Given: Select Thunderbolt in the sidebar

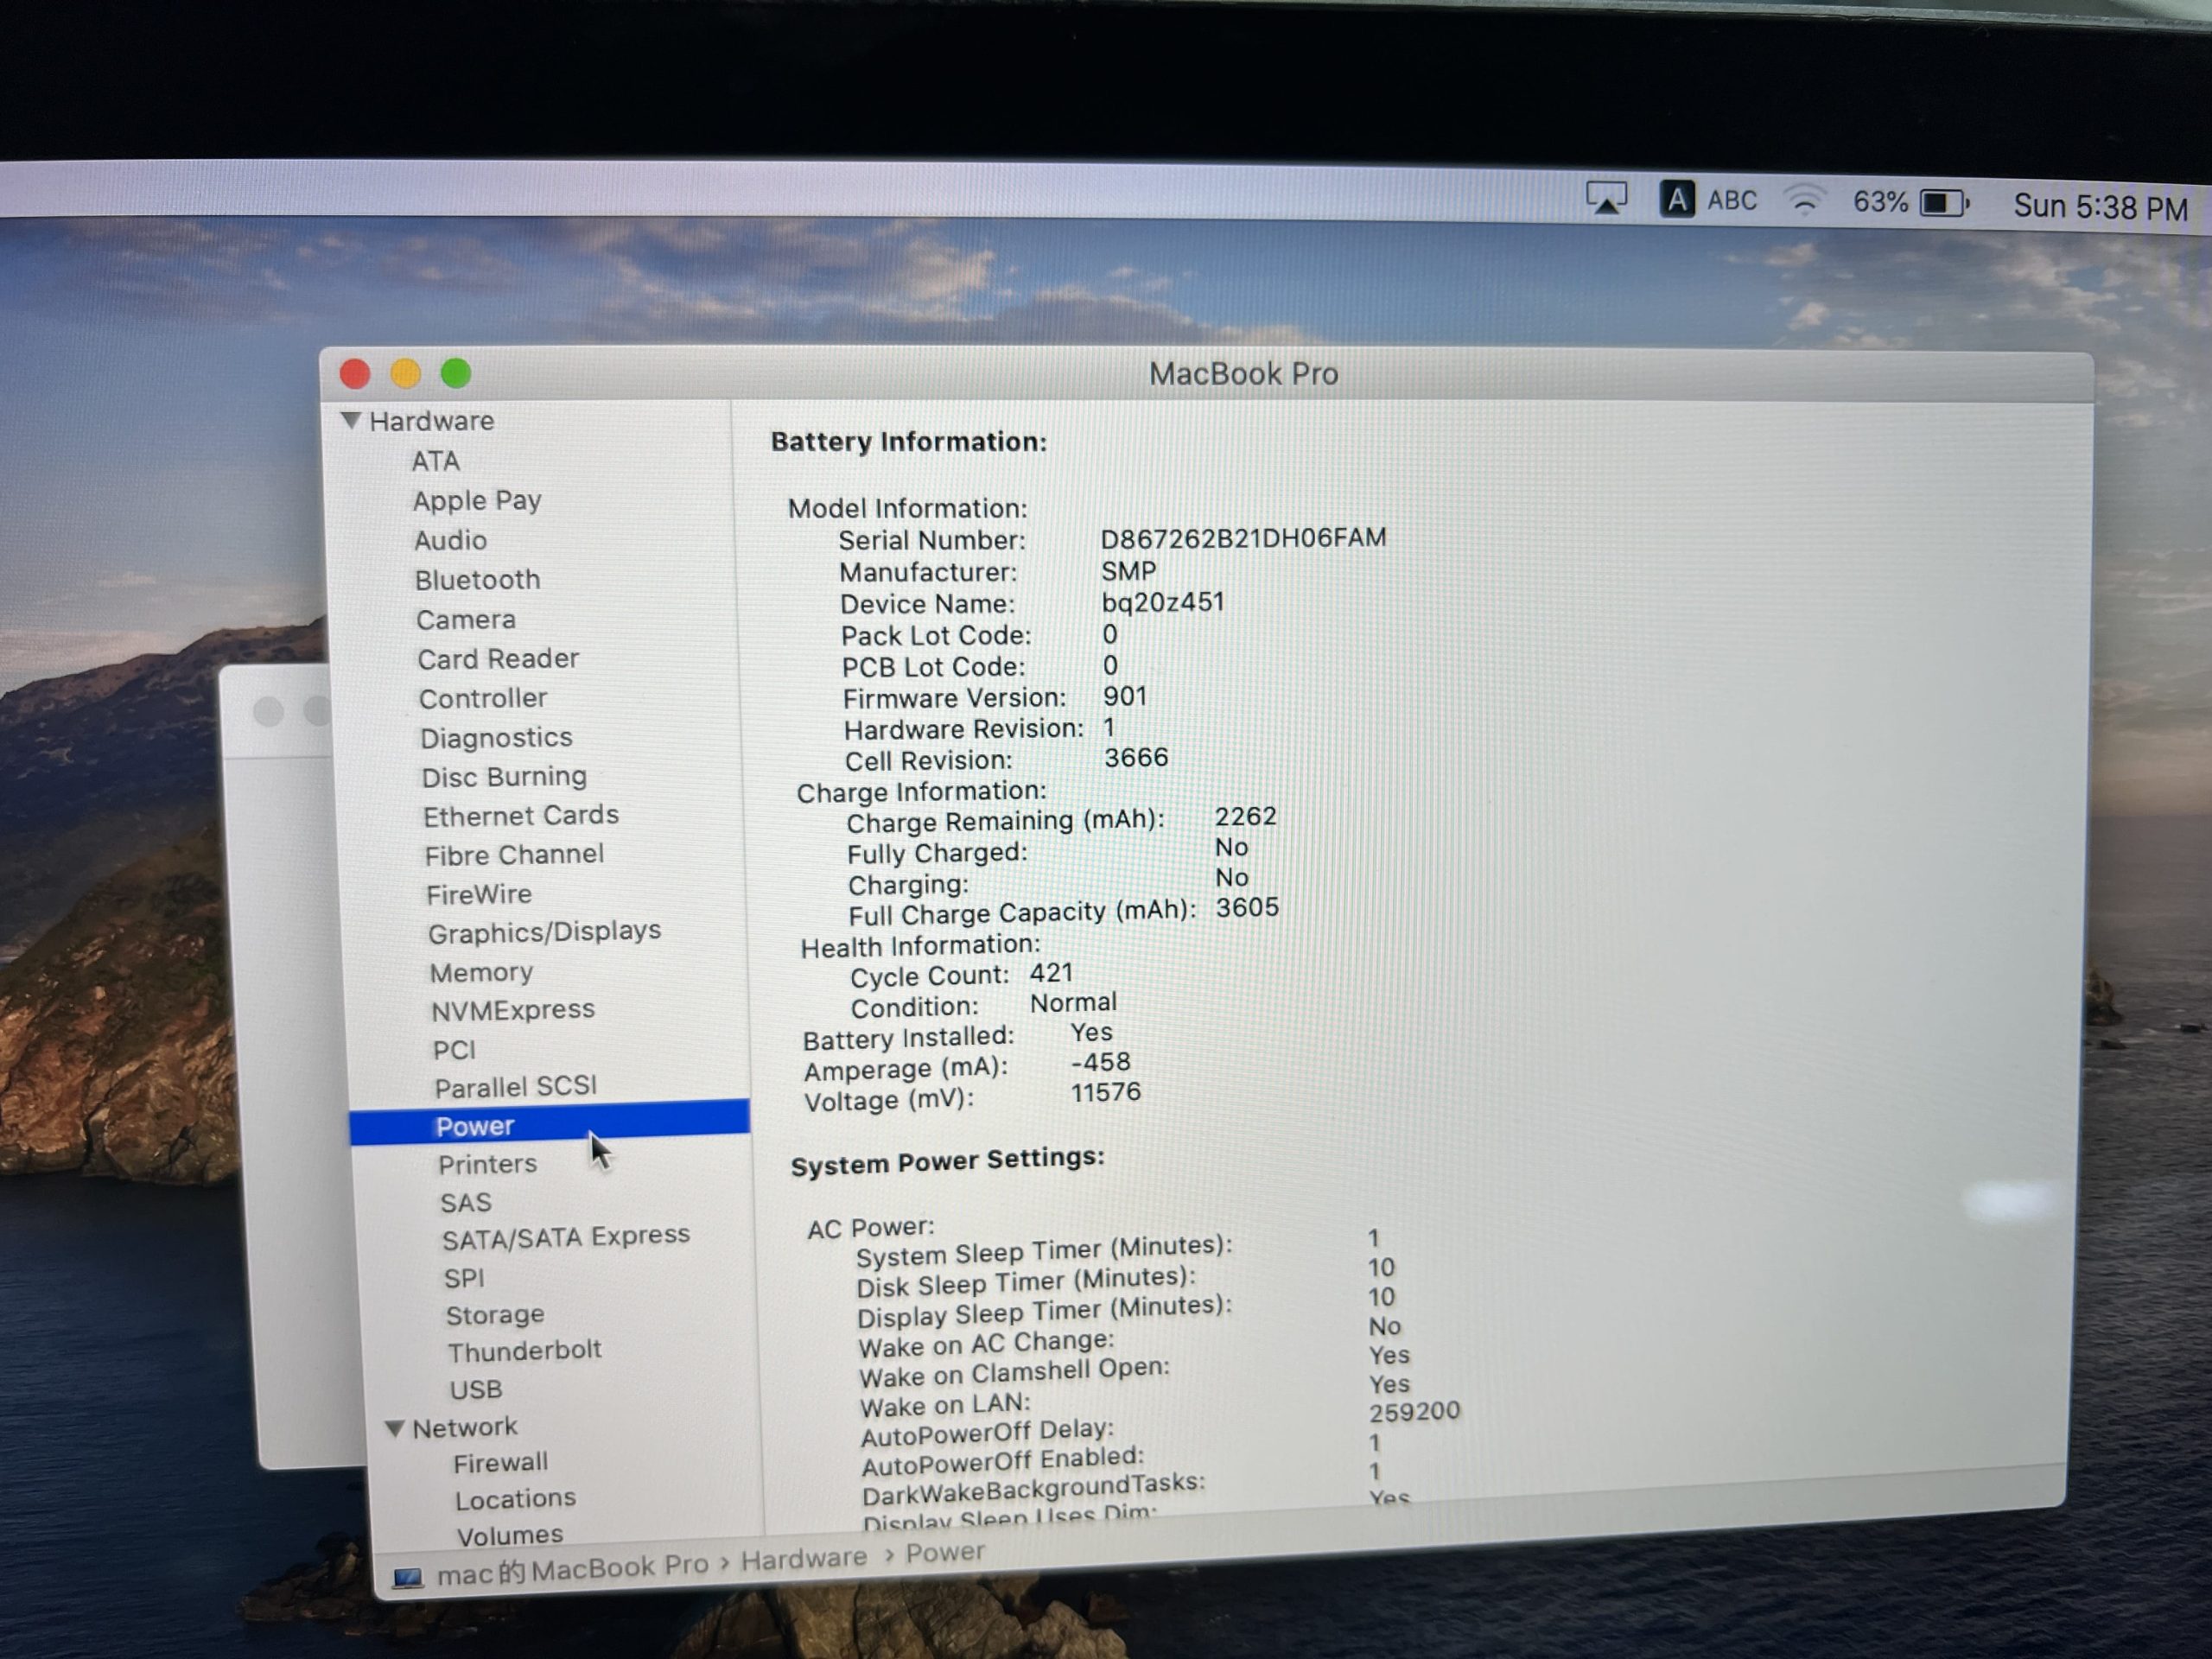Looking at the screenshot, I should [x=524, y=1351].
